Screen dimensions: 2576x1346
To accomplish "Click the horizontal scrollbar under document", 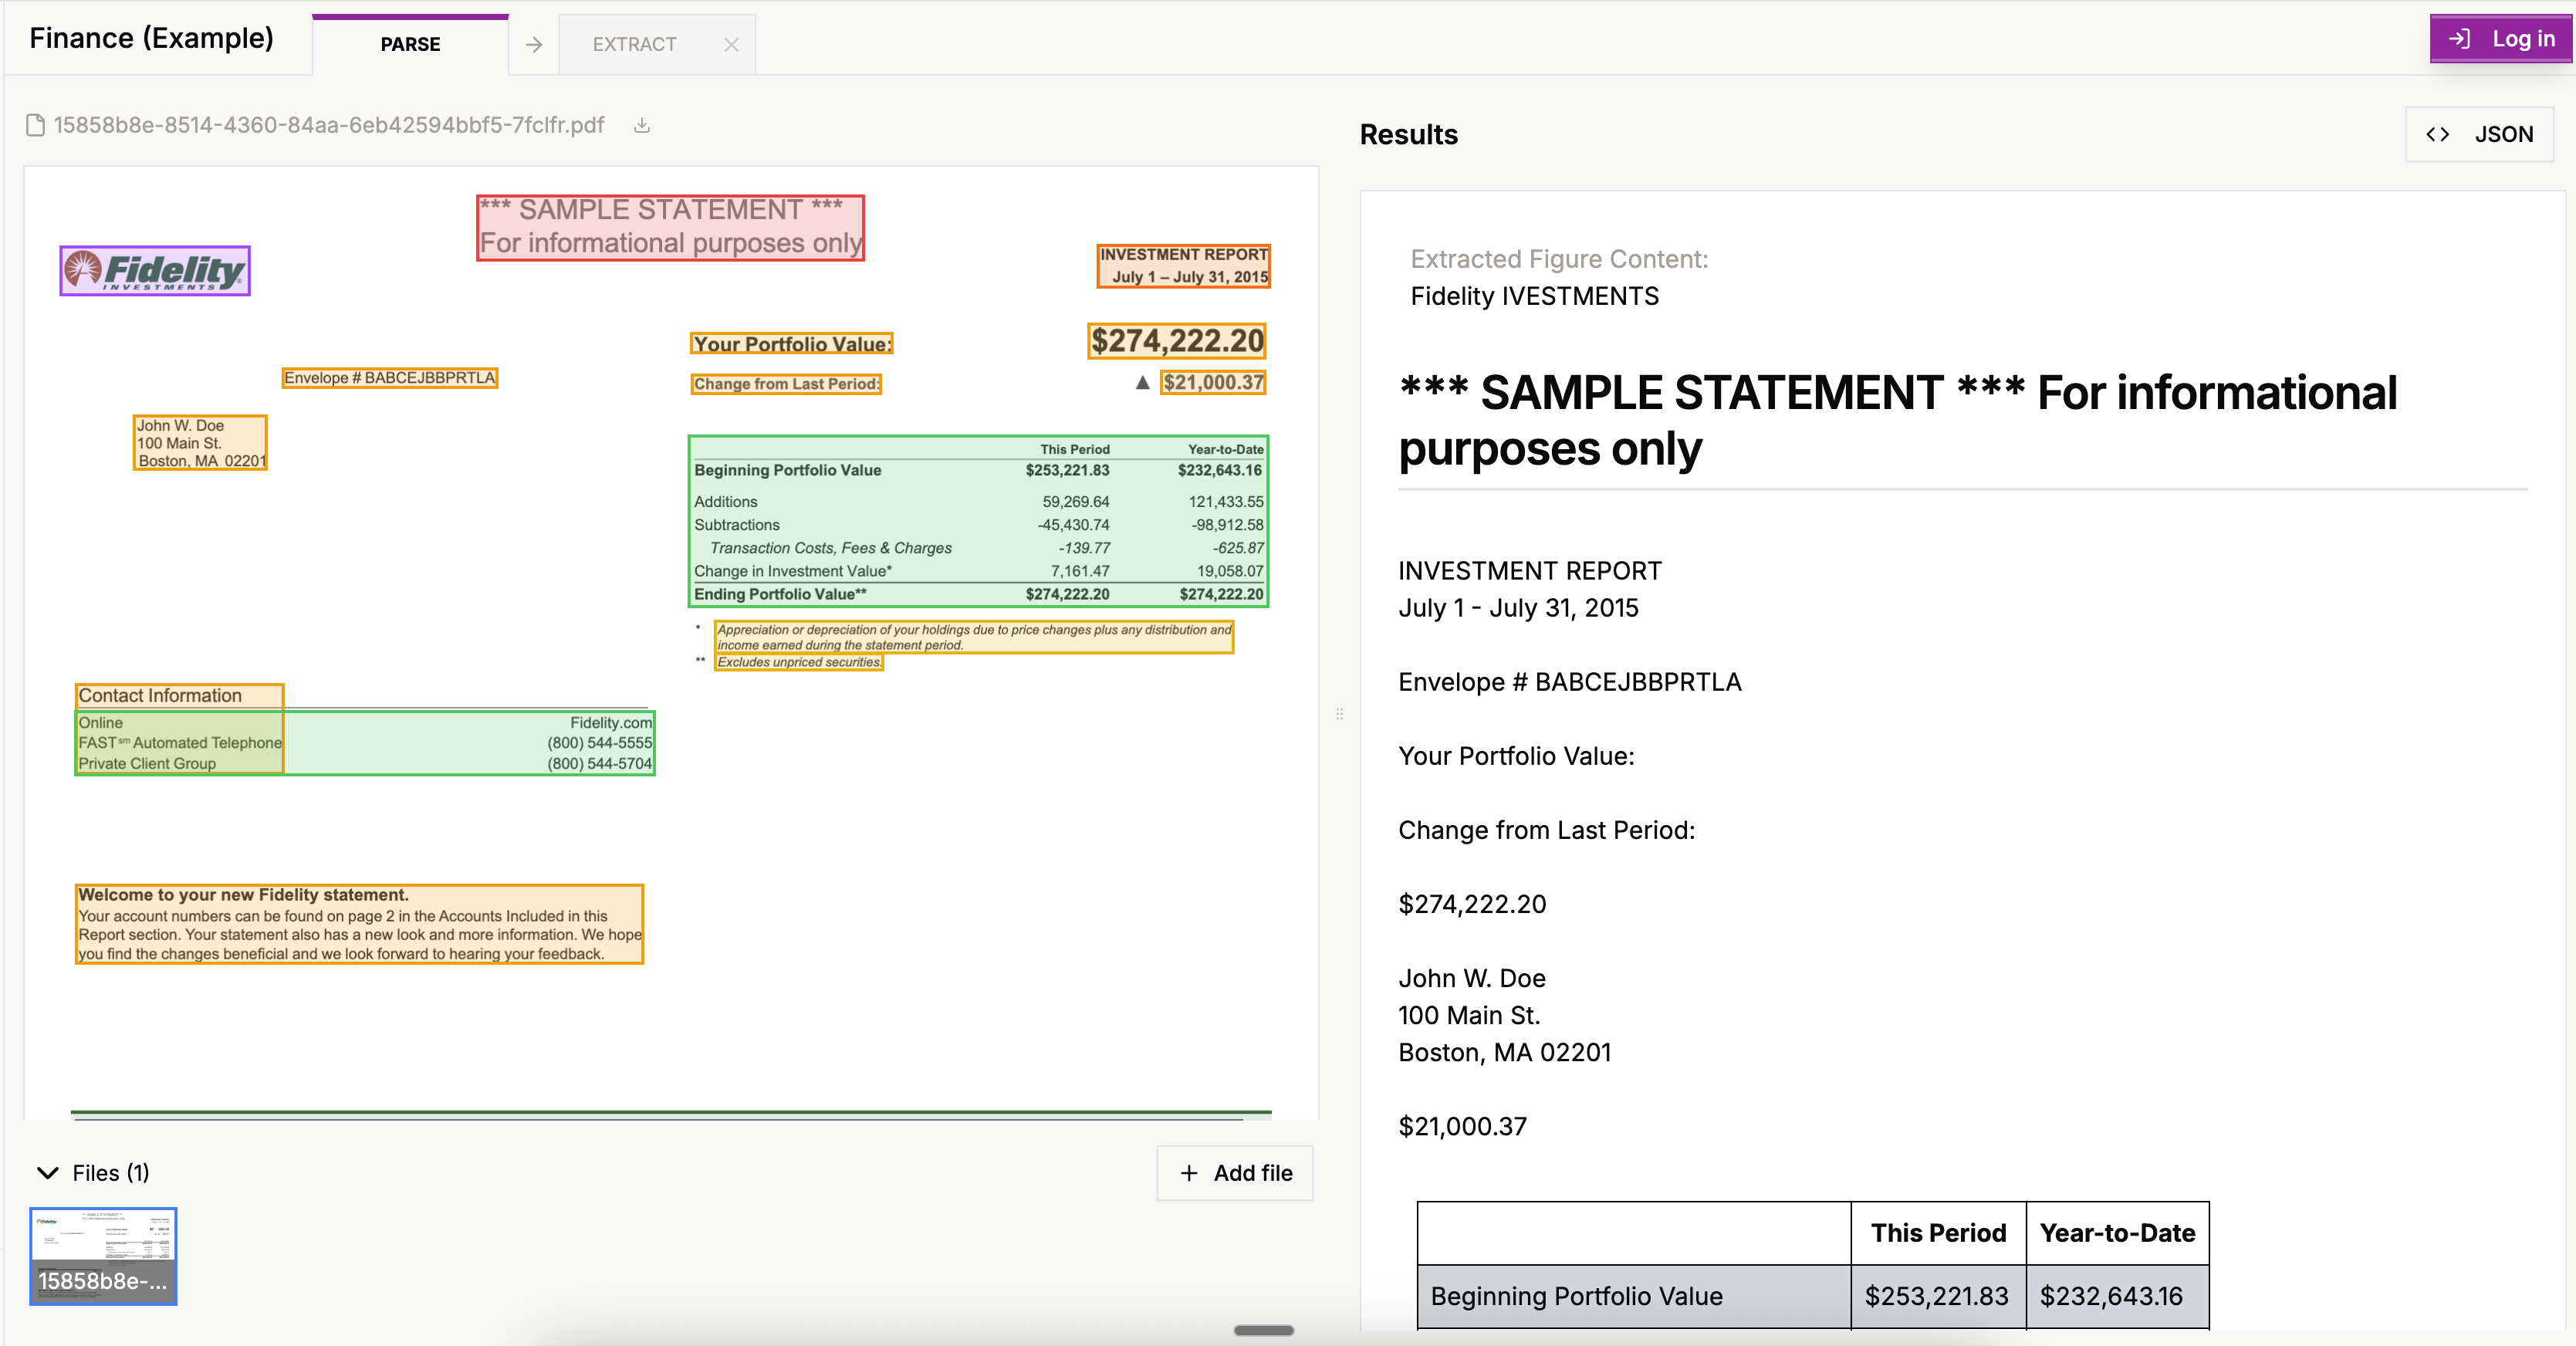I will 1263,1330.
